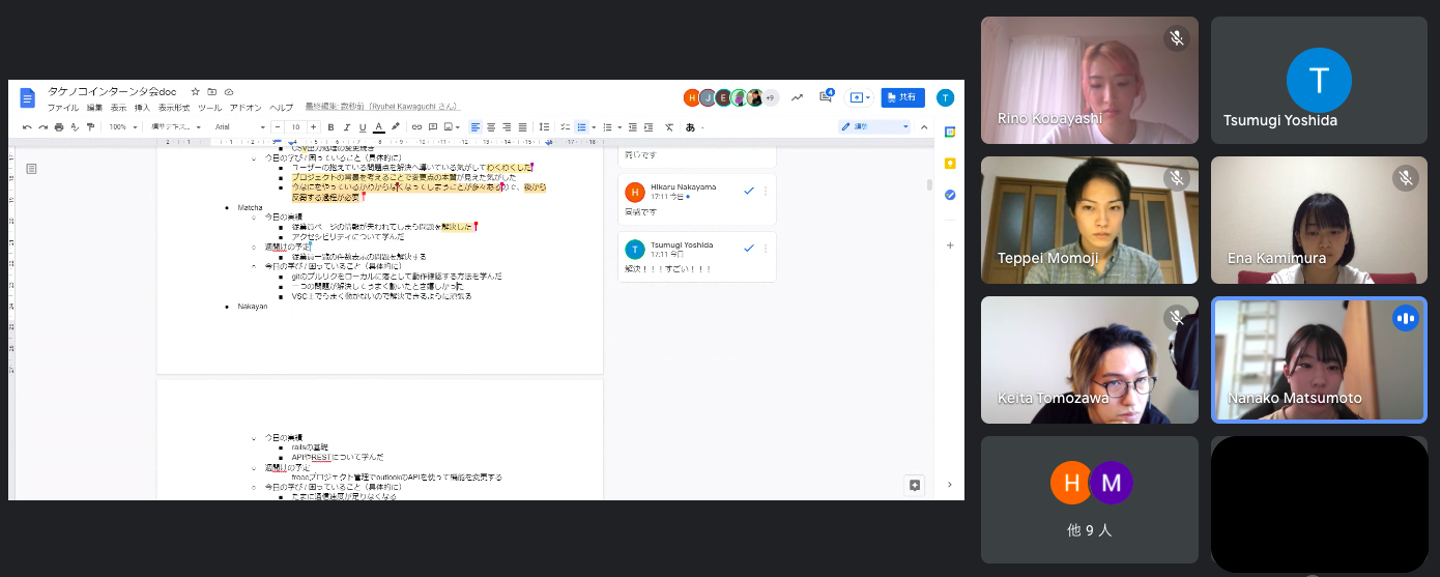This screenshot has height=577, width=1440.
Task: Open the paragraph style dropdown
Action: [176, 127]
